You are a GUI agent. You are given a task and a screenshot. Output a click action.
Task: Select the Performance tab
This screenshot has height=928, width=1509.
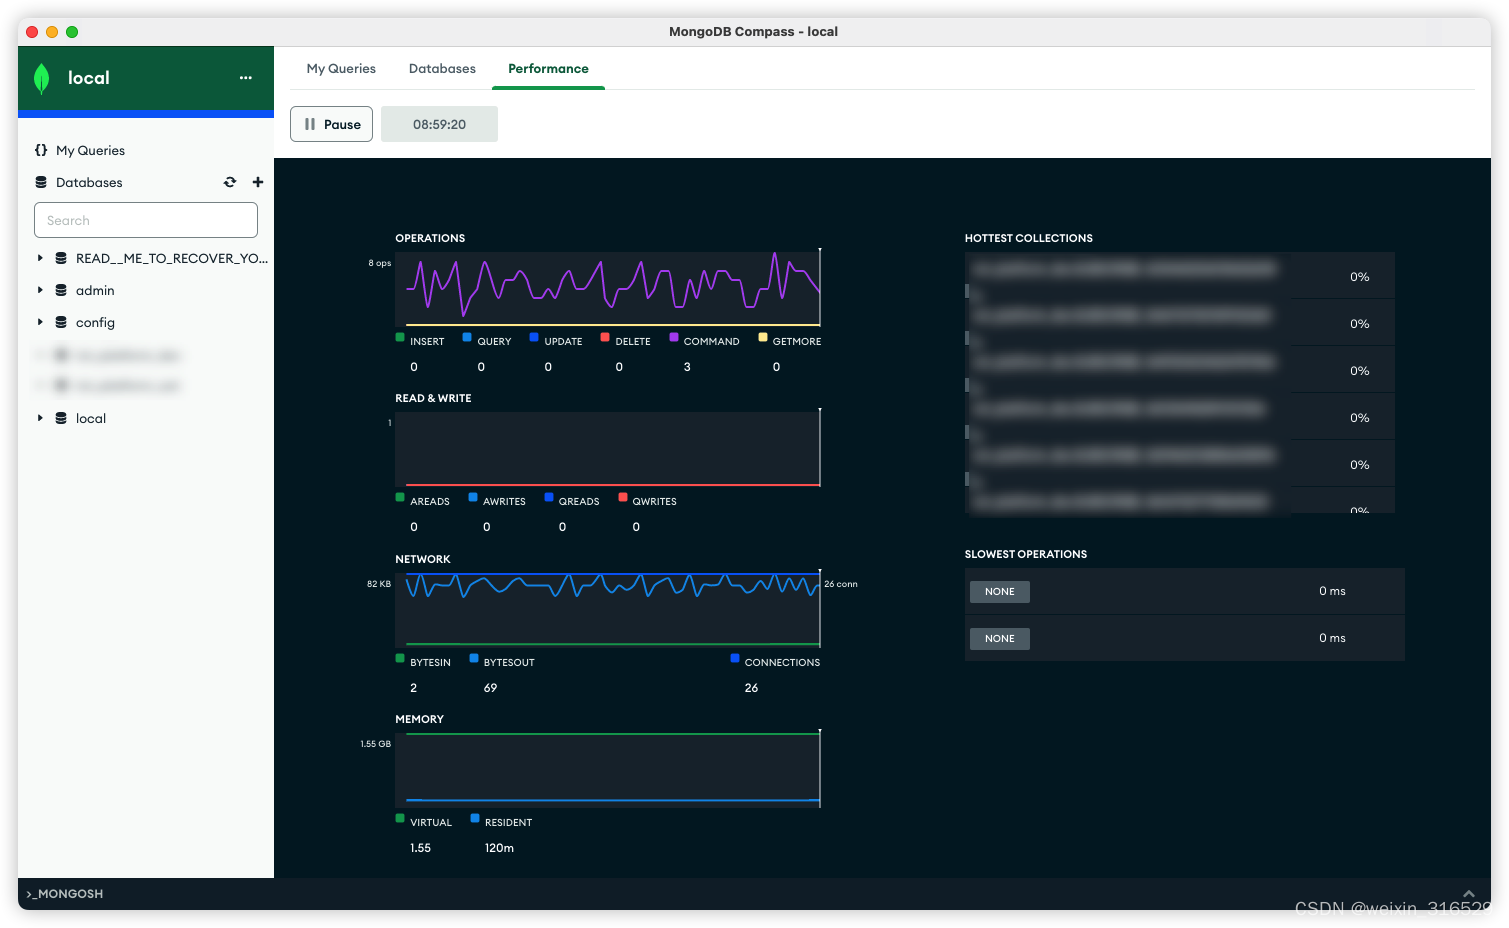tap(548, 69)
